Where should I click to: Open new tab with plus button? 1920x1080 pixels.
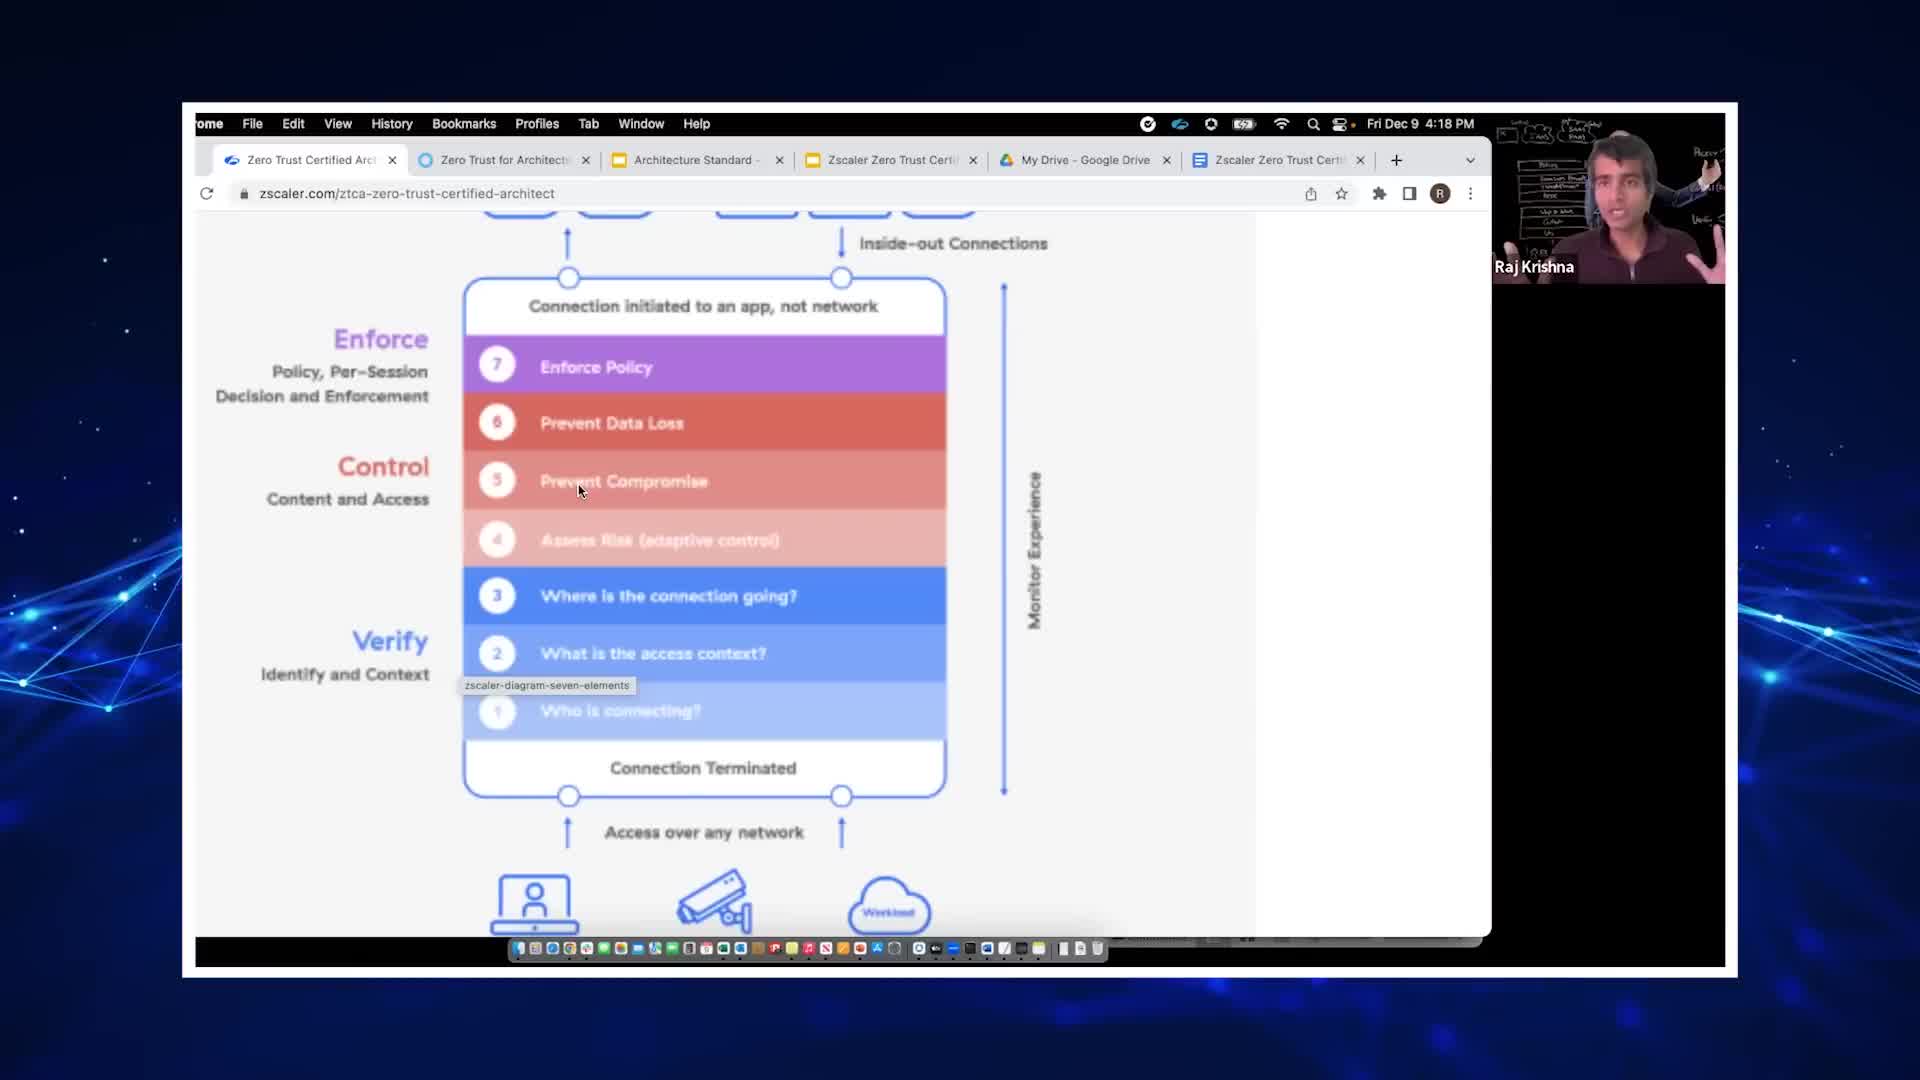(x=1396, y=160)
